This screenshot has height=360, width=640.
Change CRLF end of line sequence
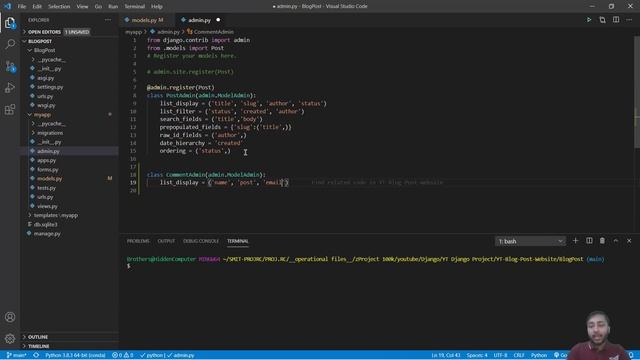pyautogui.click(x=519, y=355)
